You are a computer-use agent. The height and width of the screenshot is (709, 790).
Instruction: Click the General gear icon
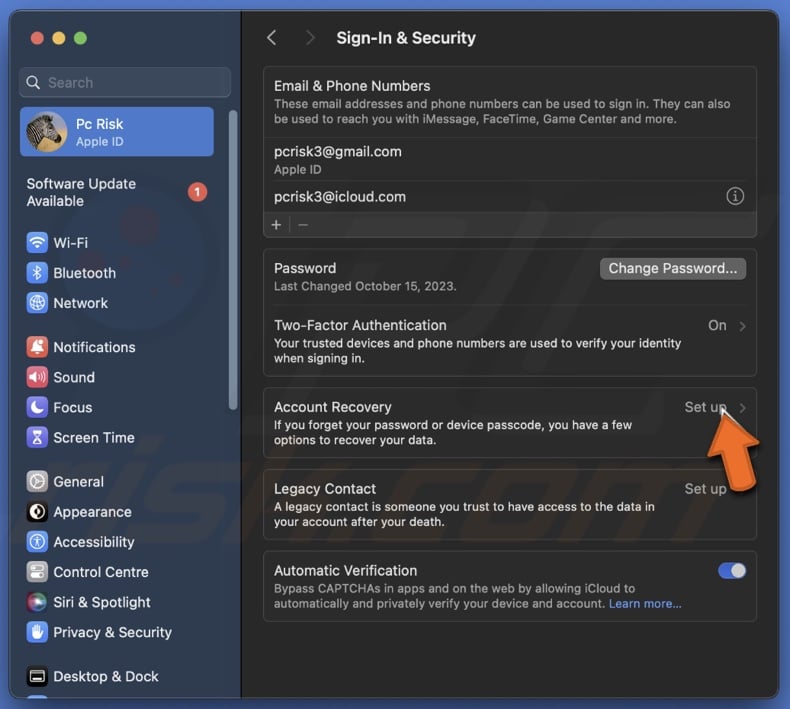(37, 481)
